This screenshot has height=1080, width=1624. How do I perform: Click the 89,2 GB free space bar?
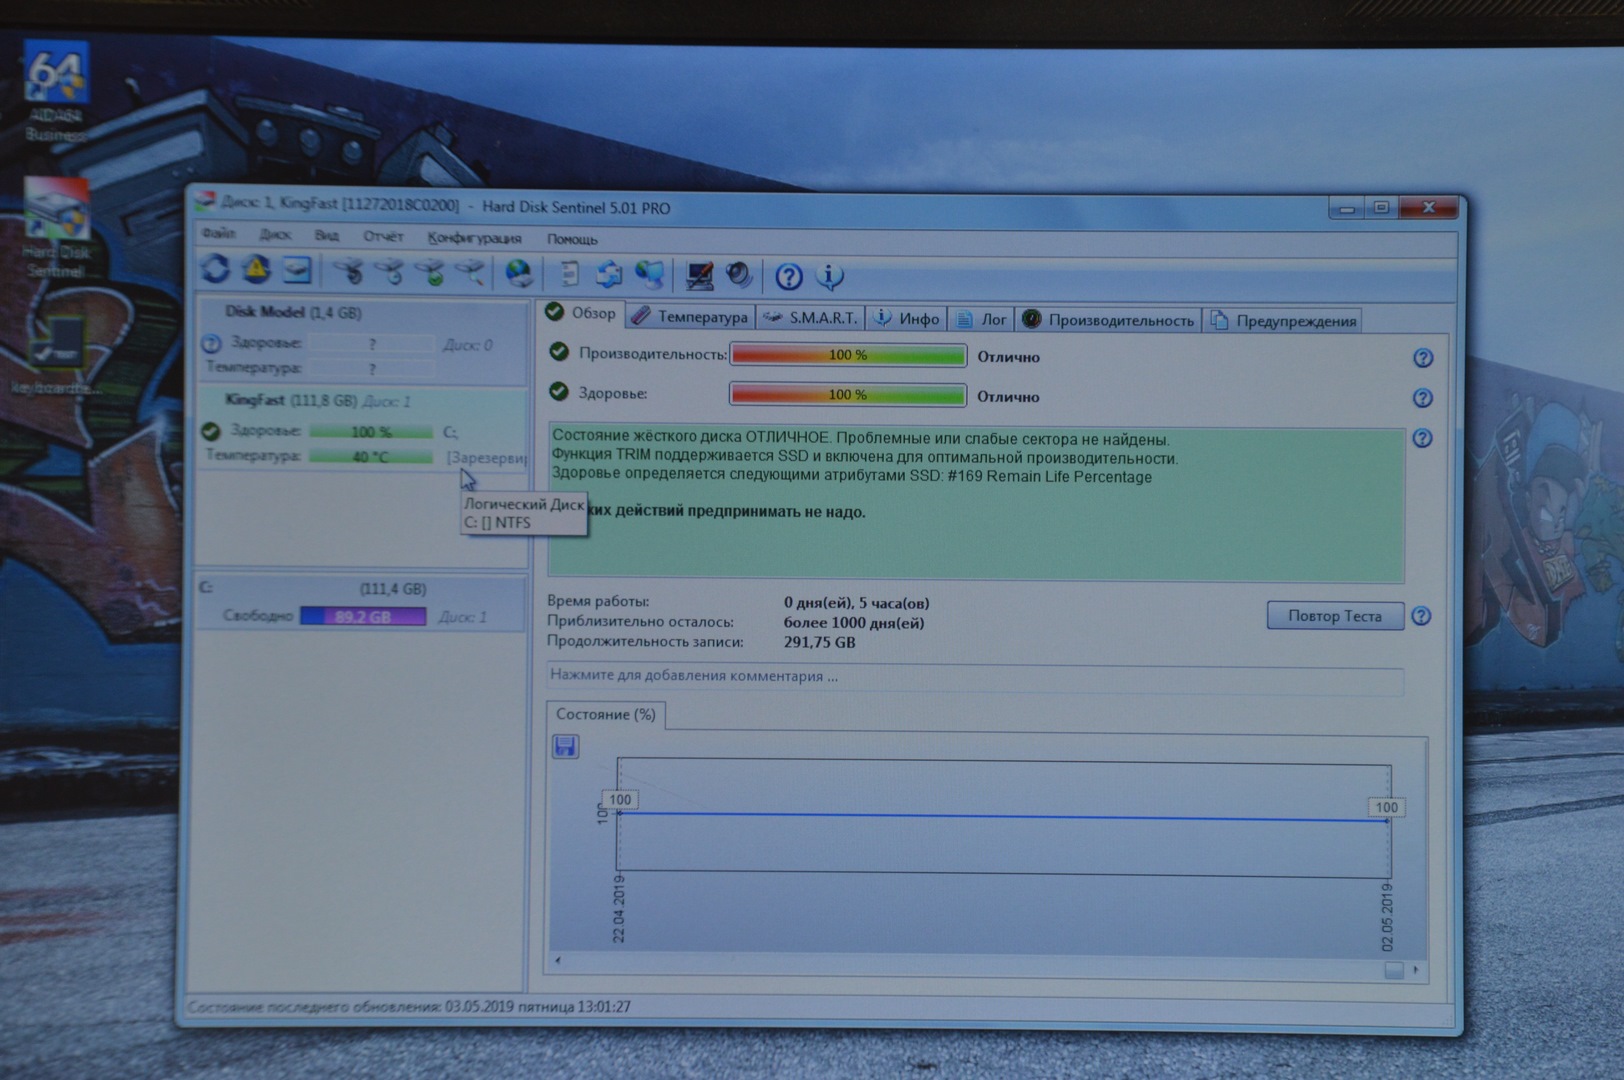(x=363, y=616)
